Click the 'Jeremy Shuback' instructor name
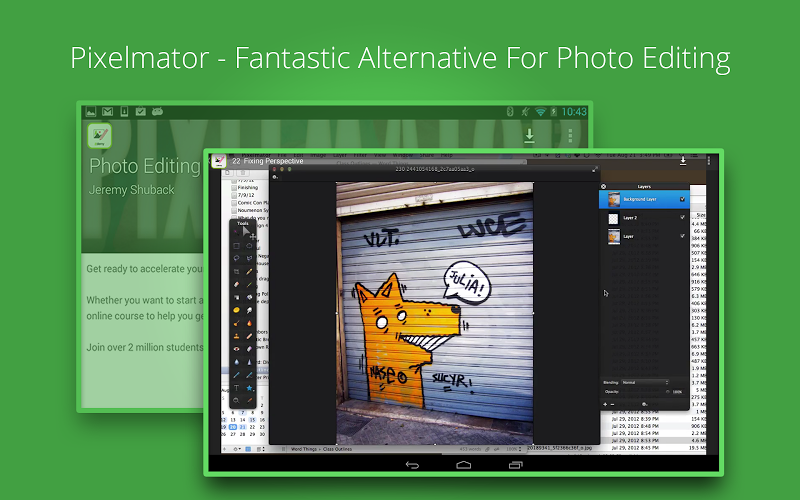Screen dimensions: 800x500 tap(132, 190)
